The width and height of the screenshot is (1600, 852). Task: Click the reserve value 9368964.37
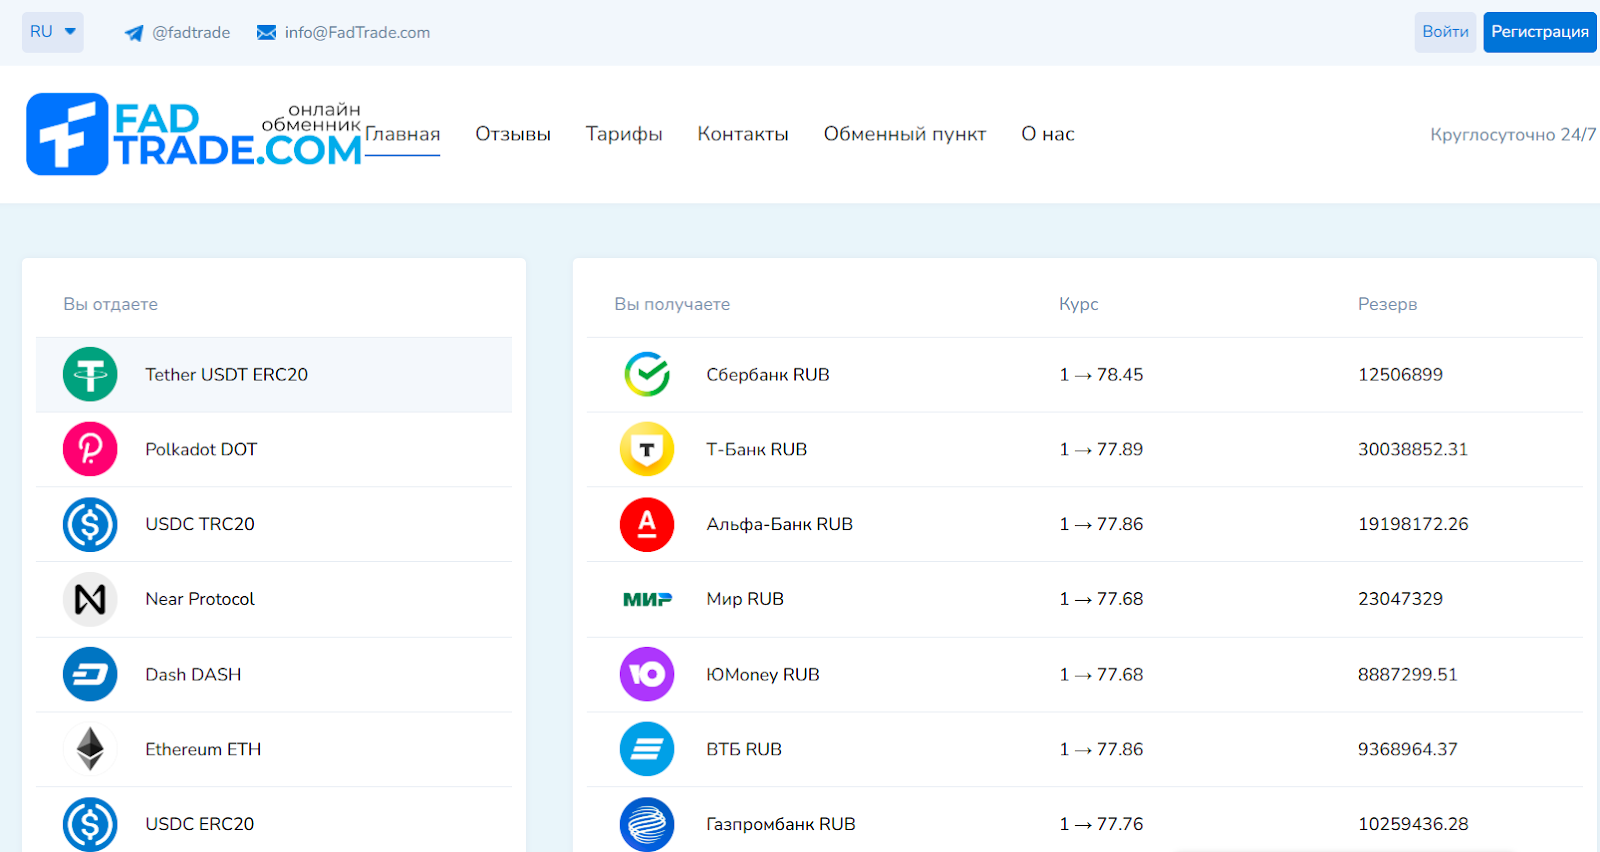(x=1408, y=749)
